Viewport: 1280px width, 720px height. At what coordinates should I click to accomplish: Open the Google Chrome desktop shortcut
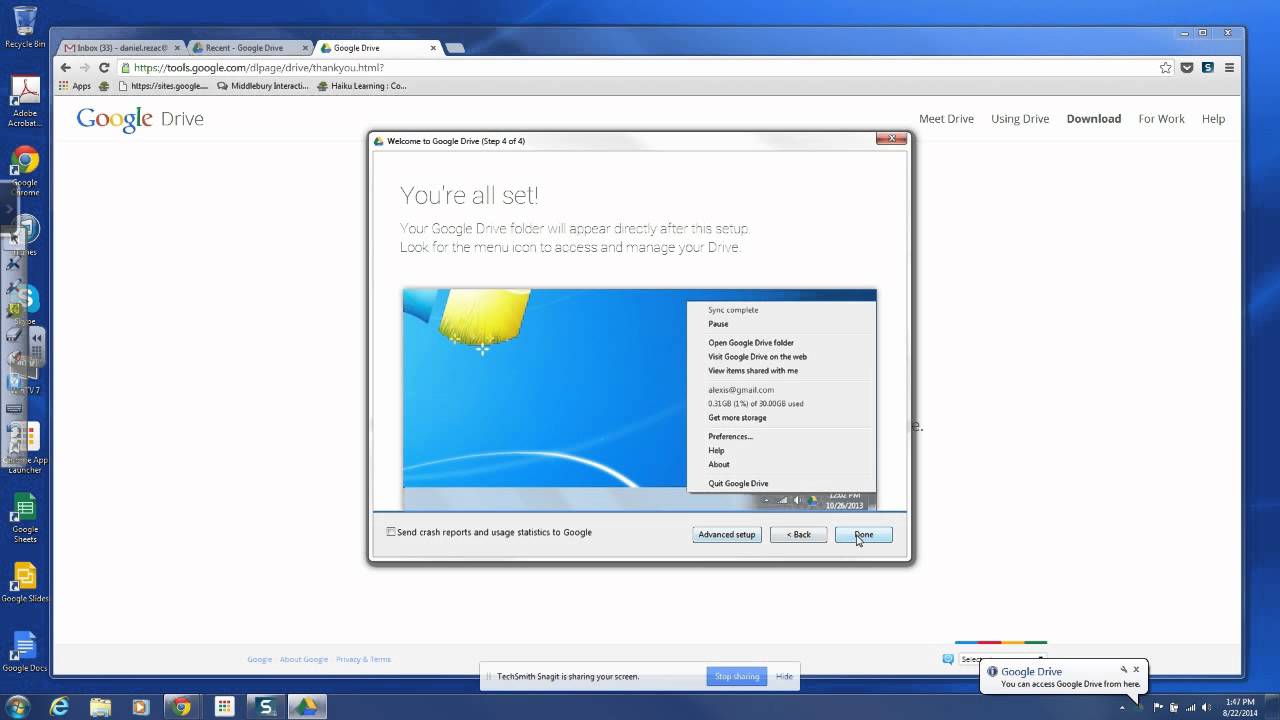[x=25, y=172]
